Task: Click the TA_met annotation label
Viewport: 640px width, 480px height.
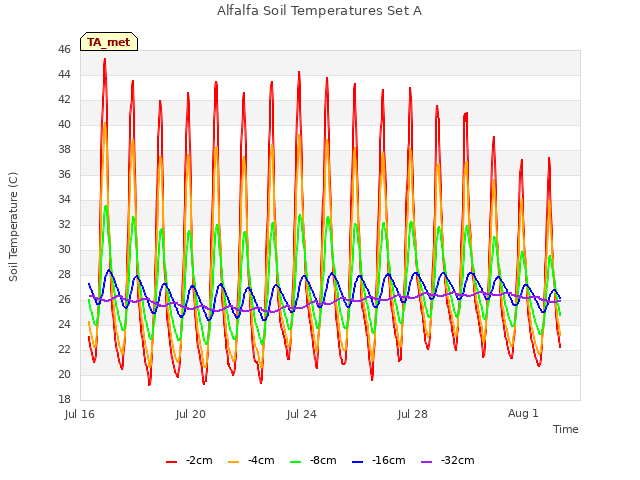Action: coord(109,42)
